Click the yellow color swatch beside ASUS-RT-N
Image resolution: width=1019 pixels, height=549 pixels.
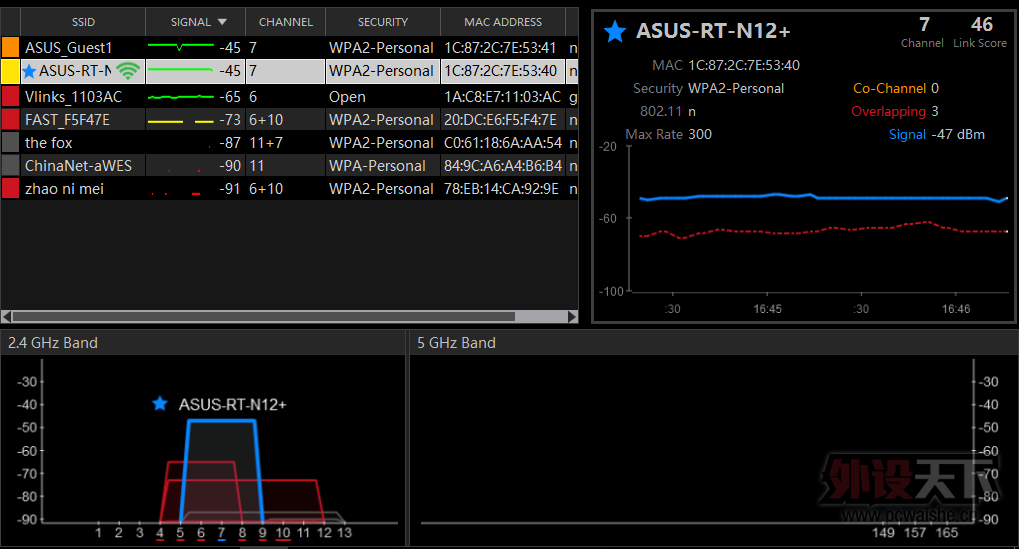tap(10, 71)
